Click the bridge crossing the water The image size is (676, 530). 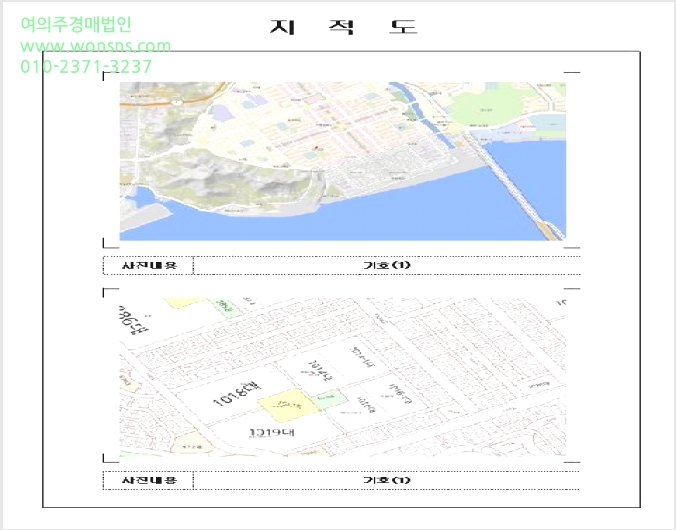click(x=515, y=185)
